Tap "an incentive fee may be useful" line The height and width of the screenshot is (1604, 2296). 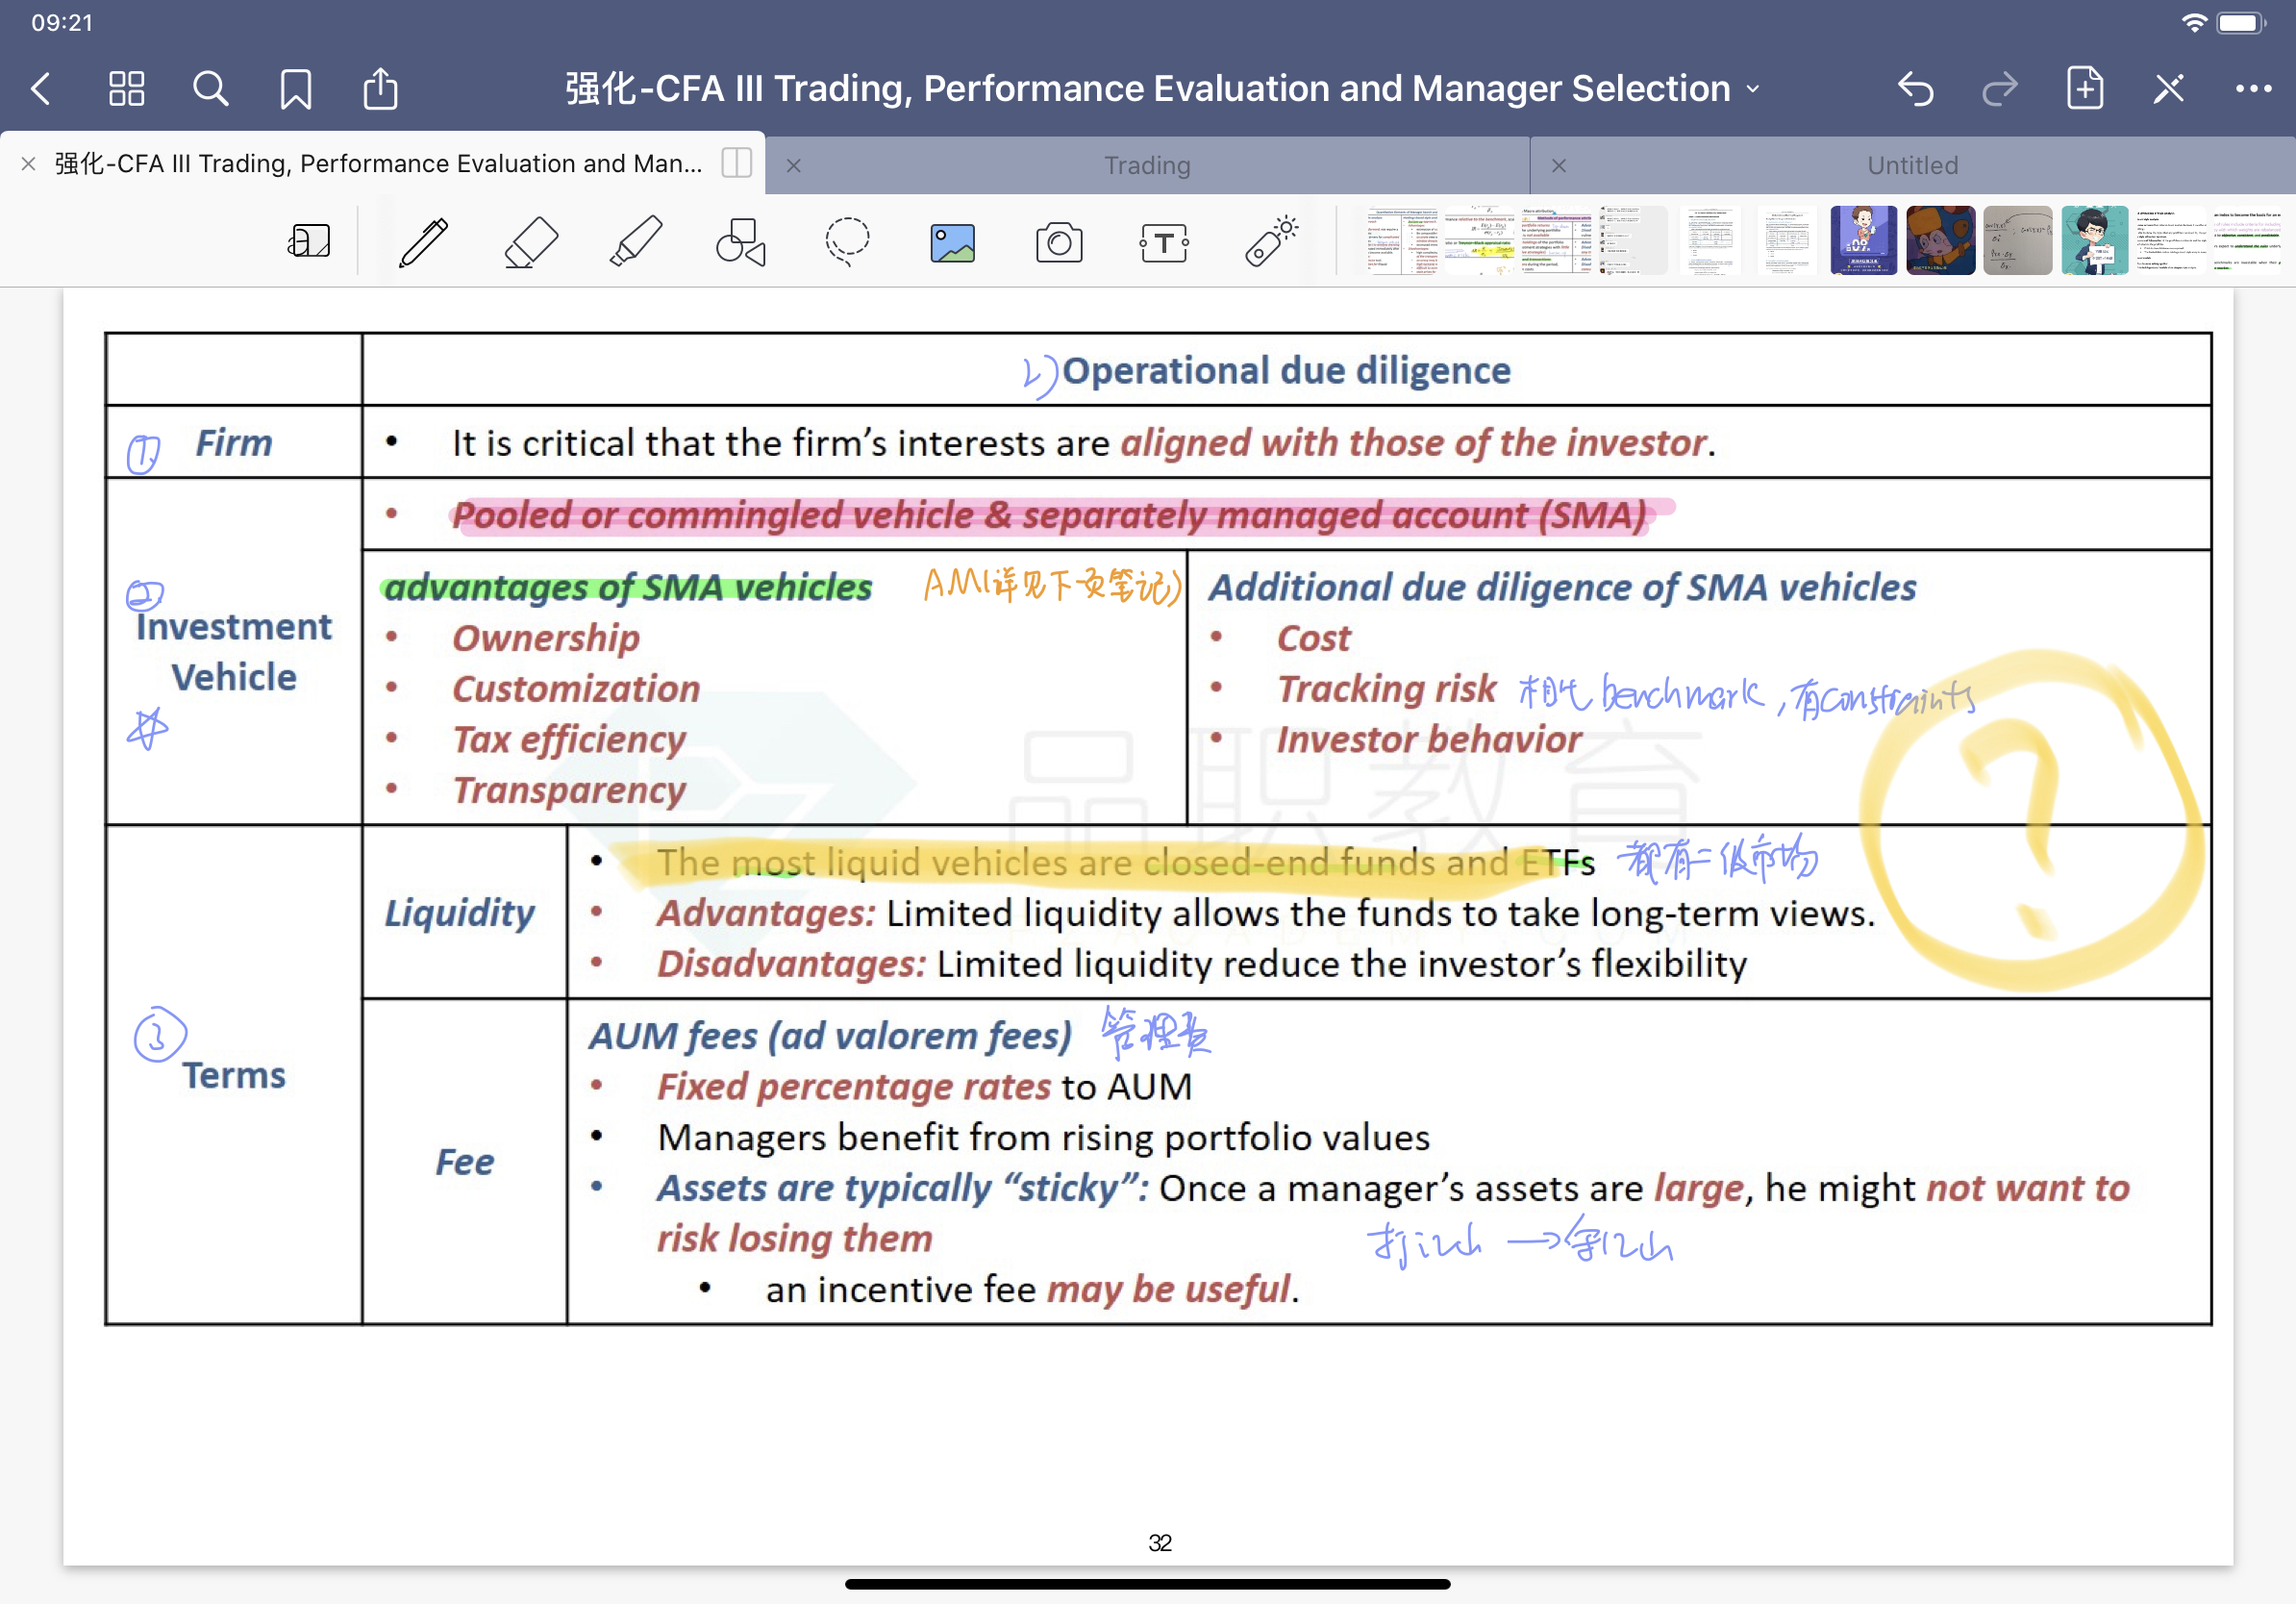pyautogui.click(x=1032, y=1290)
